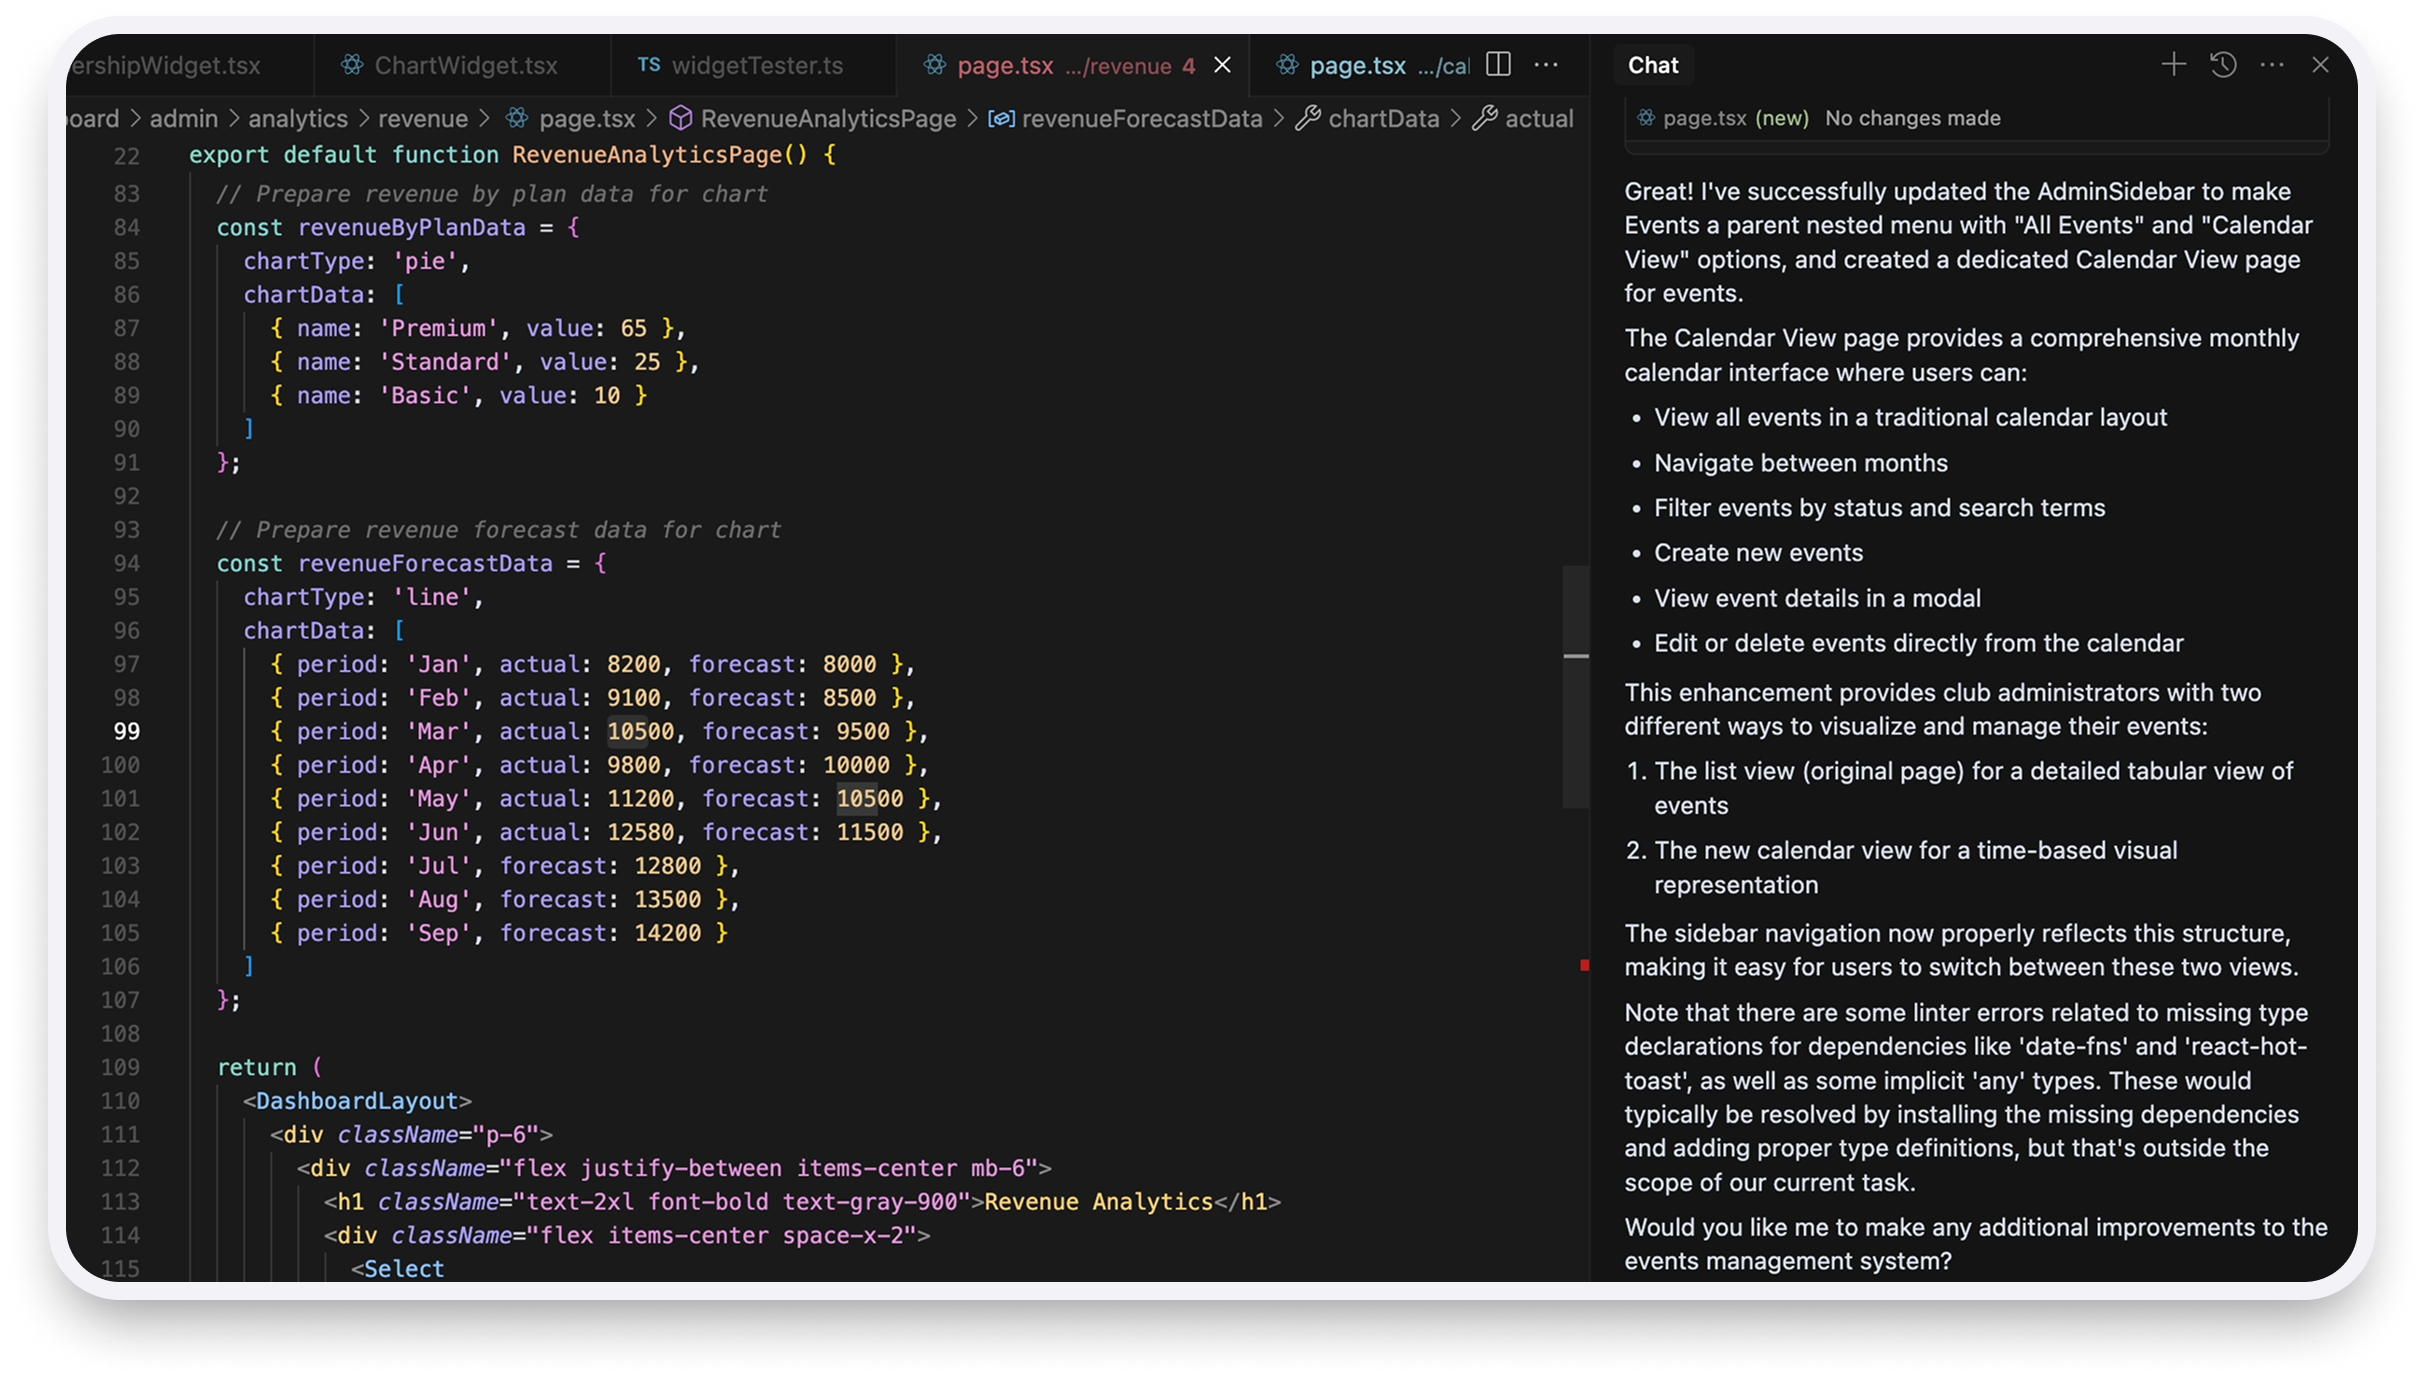Open RevenueAnalyticsPage breadcrumb symbol
This screenshot has height=1380, width=2424.
coord(828,118)
